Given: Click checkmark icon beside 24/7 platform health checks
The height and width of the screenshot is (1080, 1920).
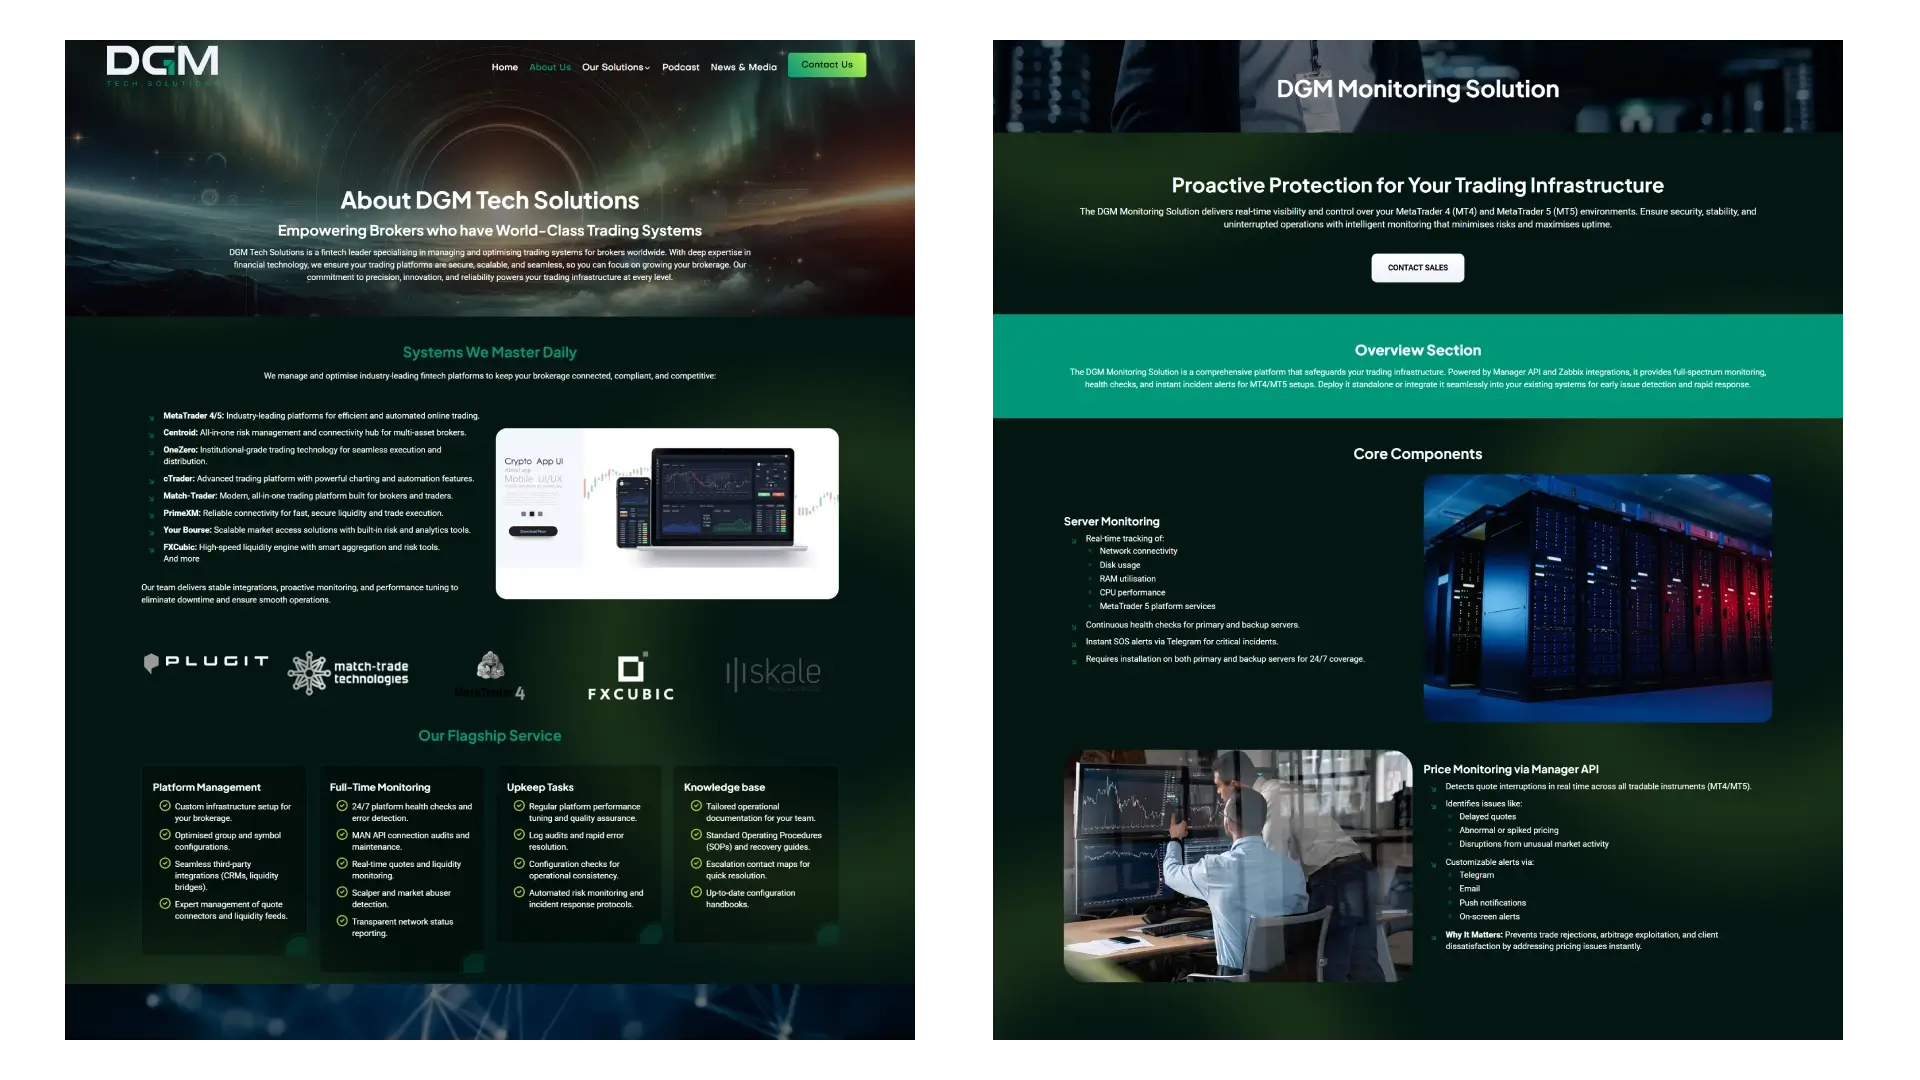Looking at the screenshot, I should click(x=342, y=806).
